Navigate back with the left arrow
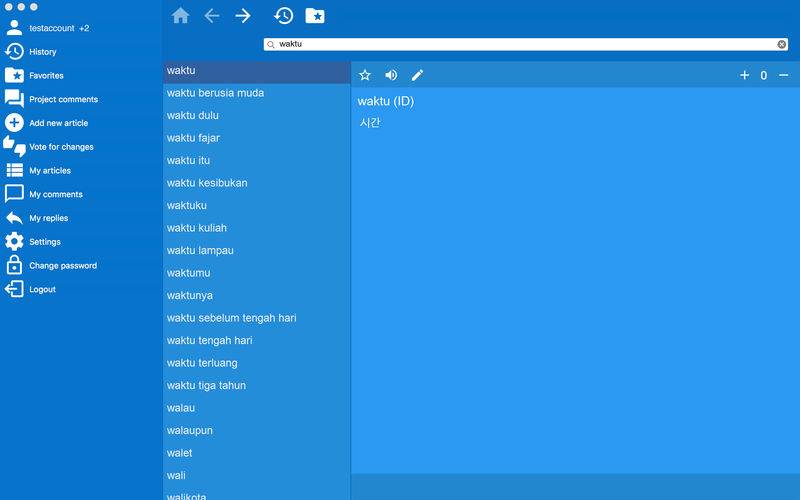The image size is (800, 500). coord(211,16)
